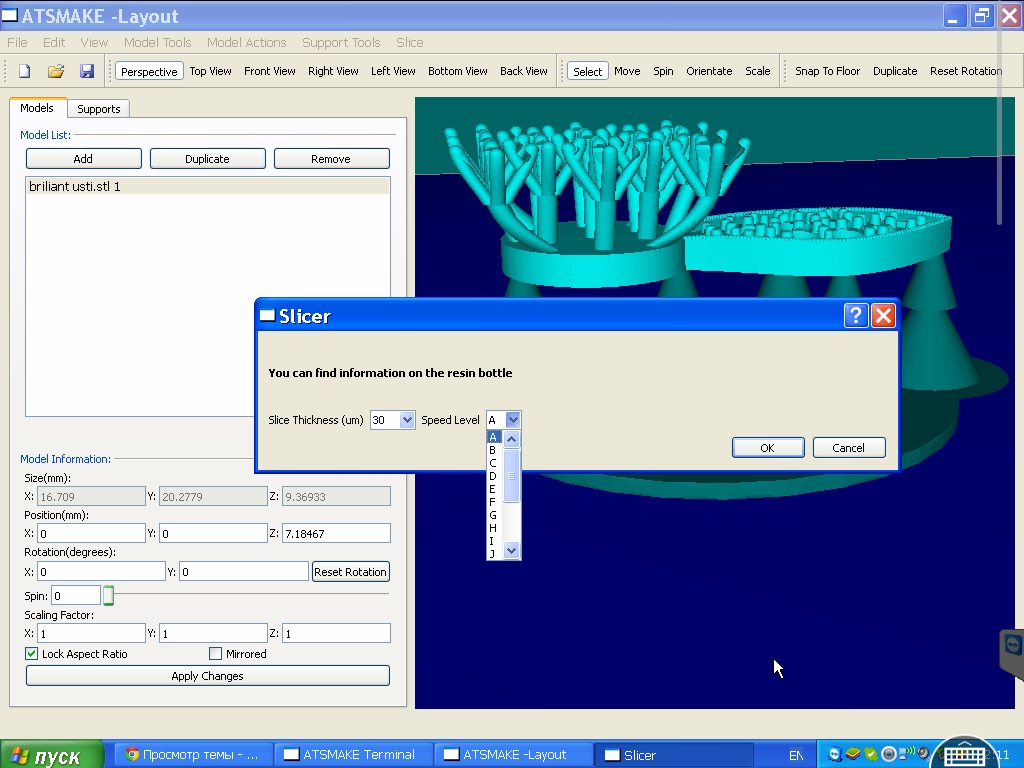Viewport: 1024px width, 768px height.
Task: Pick speed level G in the list
Action: click(x=494, y=515)
